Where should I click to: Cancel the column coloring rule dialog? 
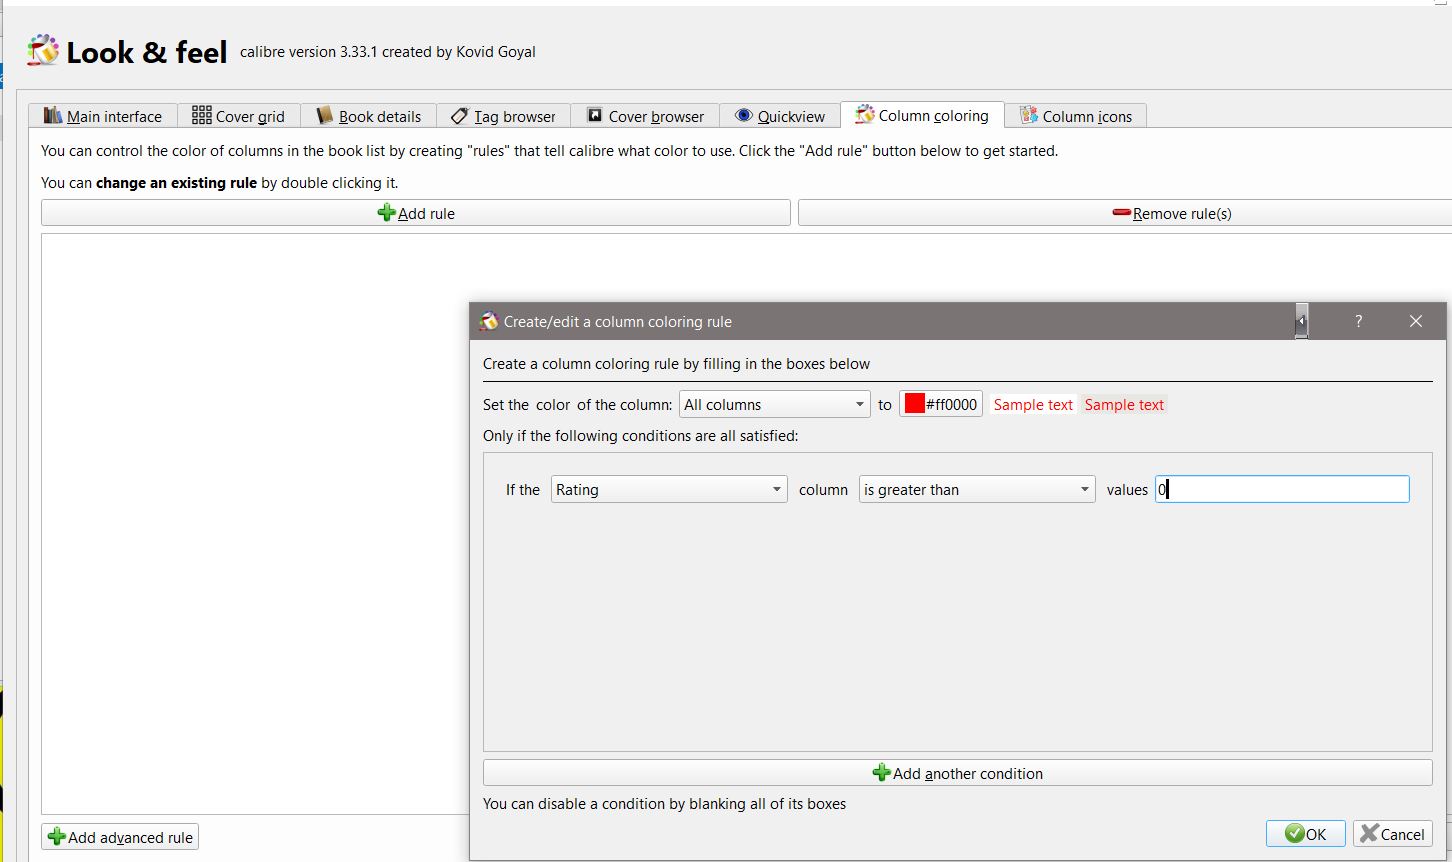(x=1392, y=834)
